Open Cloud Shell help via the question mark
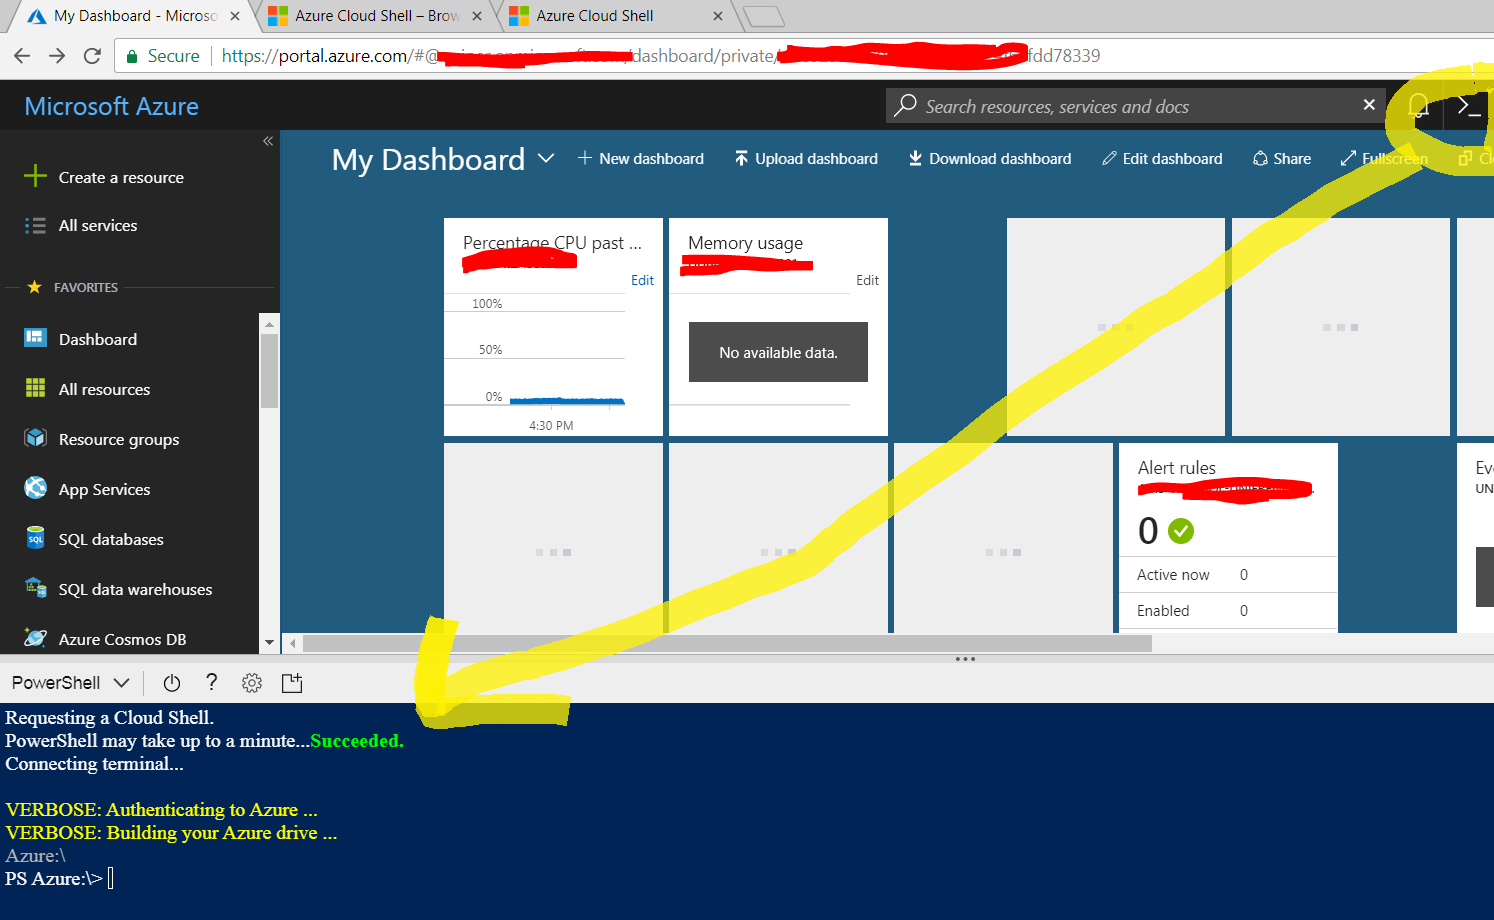 coord(211,682)
